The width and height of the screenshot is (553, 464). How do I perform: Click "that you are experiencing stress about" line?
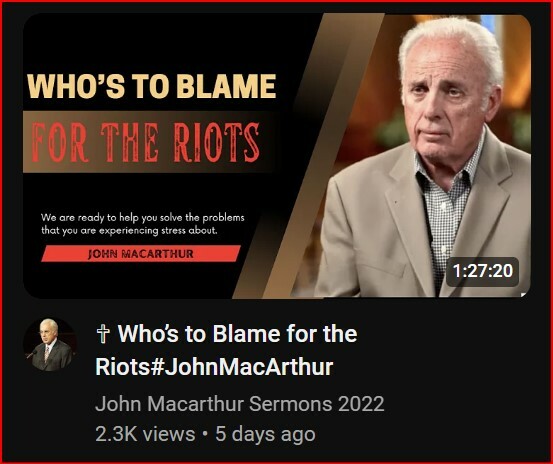click(129, 231)
